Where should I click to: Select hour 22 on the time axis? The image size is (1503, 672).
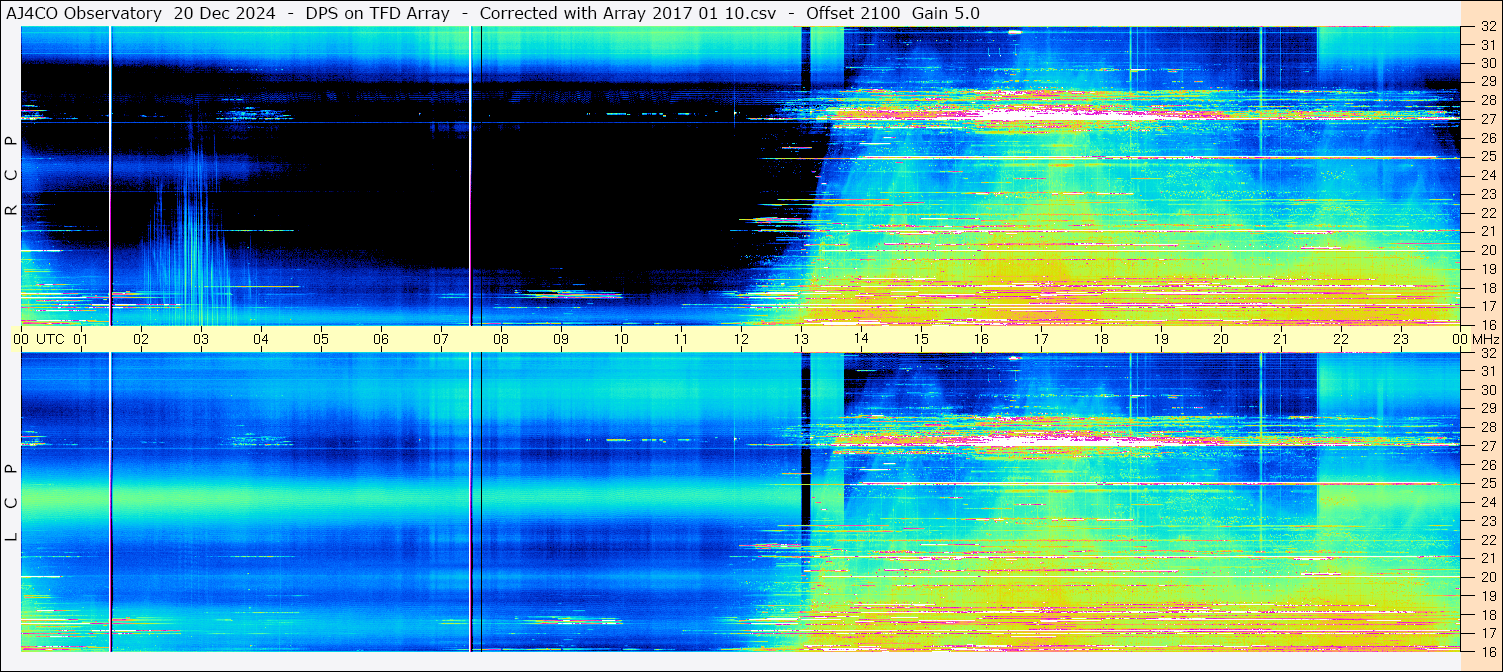pyautogui.click(x=1341, y=339)
